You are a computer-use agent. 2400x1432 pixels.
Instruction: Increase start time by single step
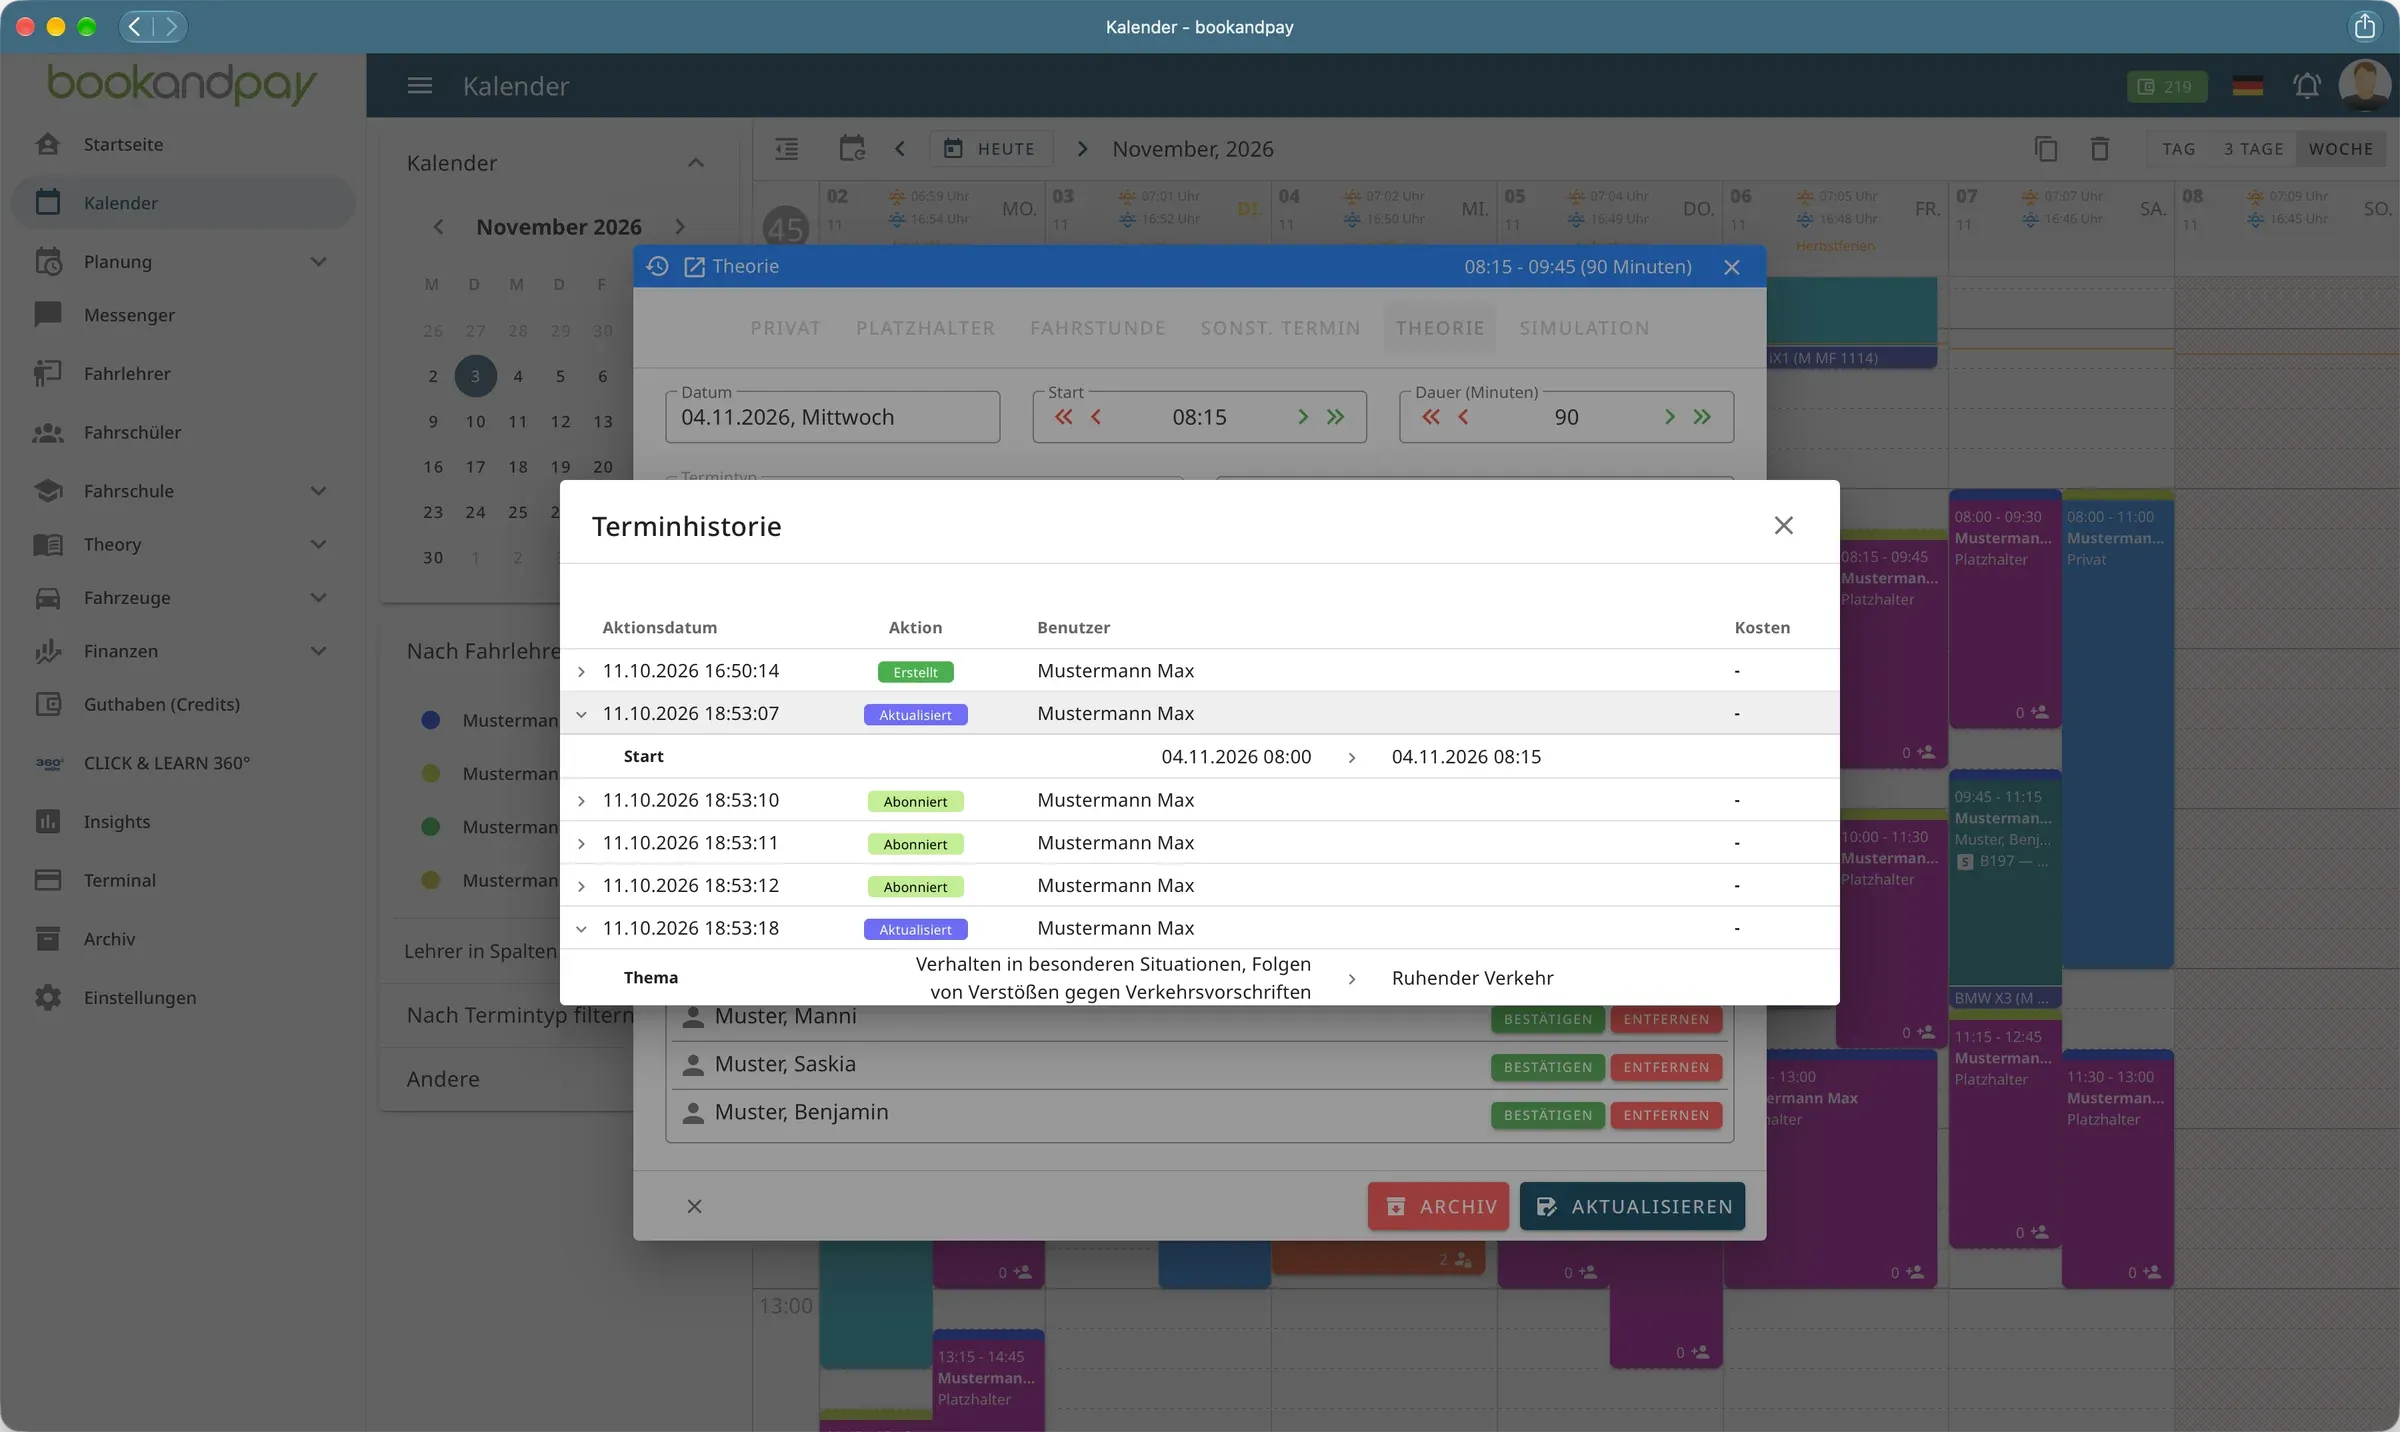(x=1302, y=417)
